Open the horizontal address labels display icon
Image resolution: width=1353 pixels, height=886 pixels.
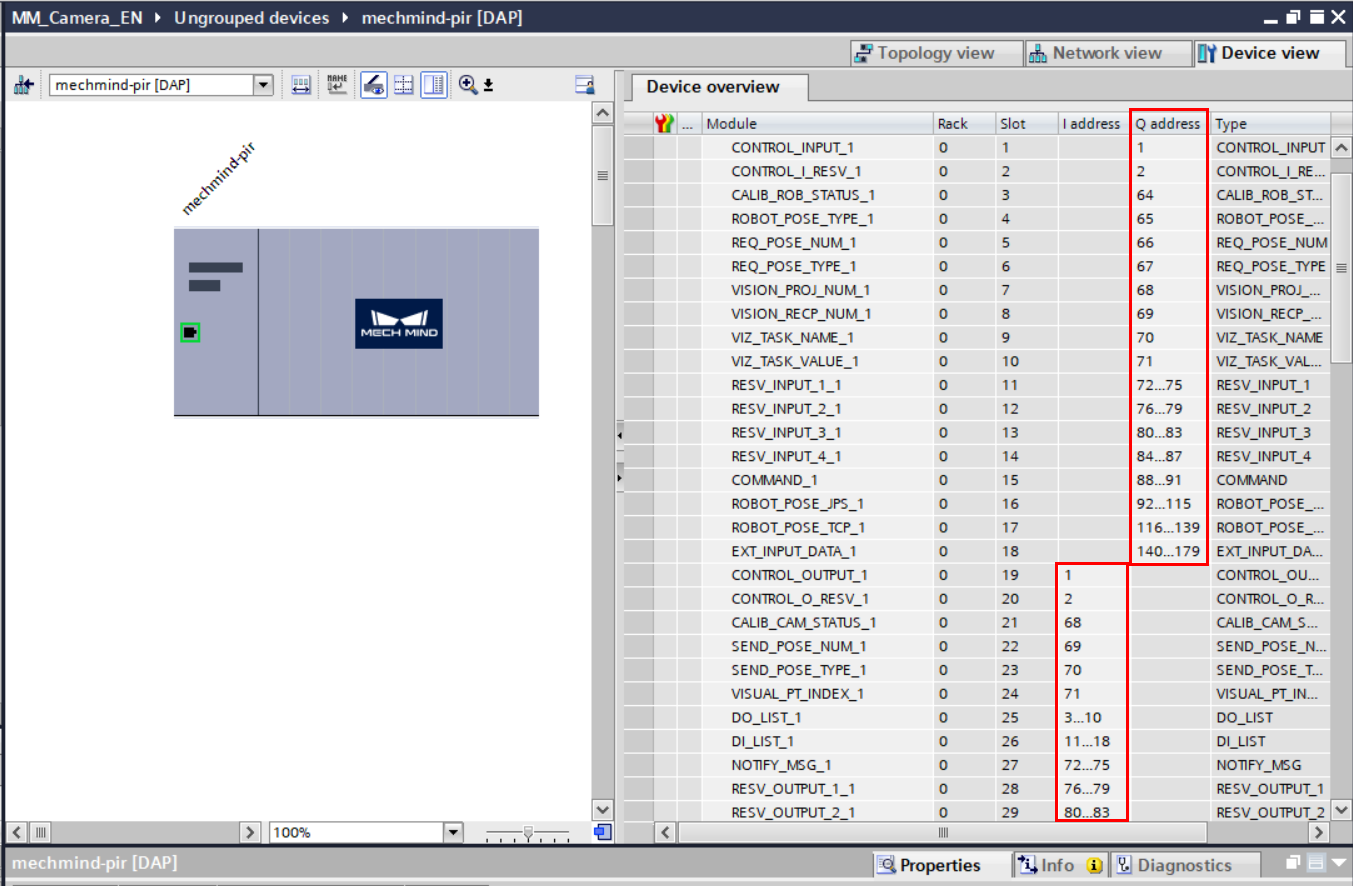[x=301, y=84]
